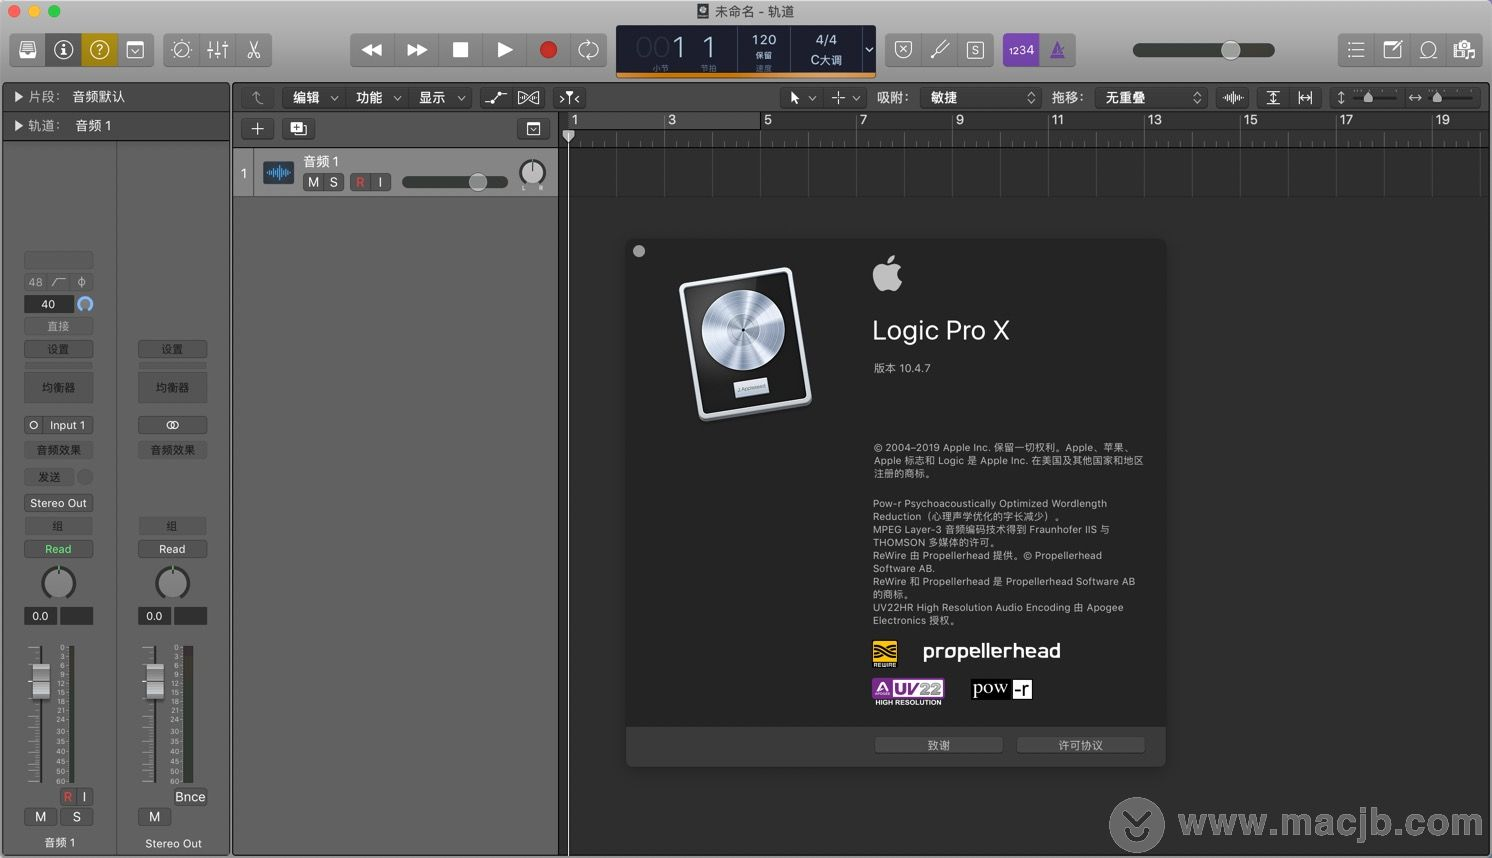
Task: Adjust the 音频 1 track header volume slider
Action: coord(455,182)
